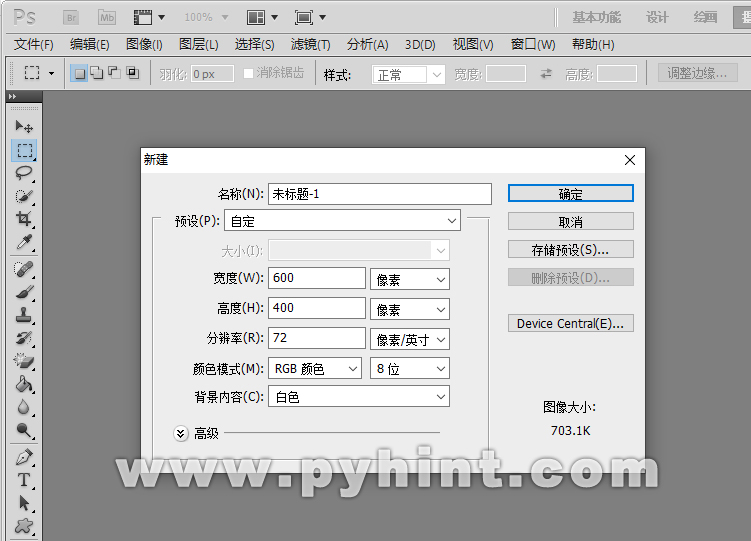The width and height of the screenshot is (751, 541).
Task: Open the 图层(L) menu
Action: (x=199, y=45)
